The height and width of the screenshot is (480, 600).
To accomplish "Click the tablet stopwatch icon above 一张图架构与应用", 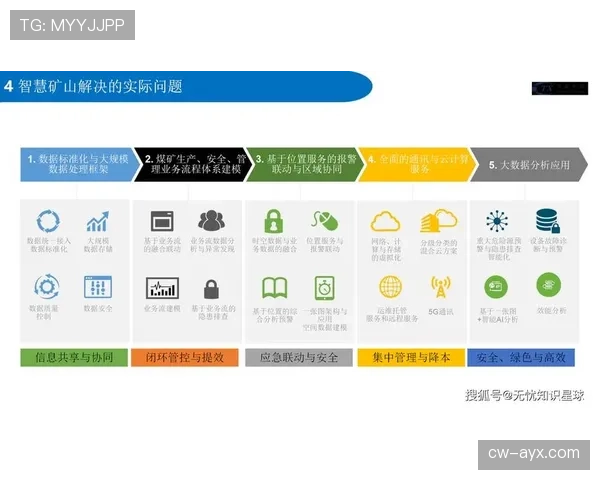I will 324,287.
